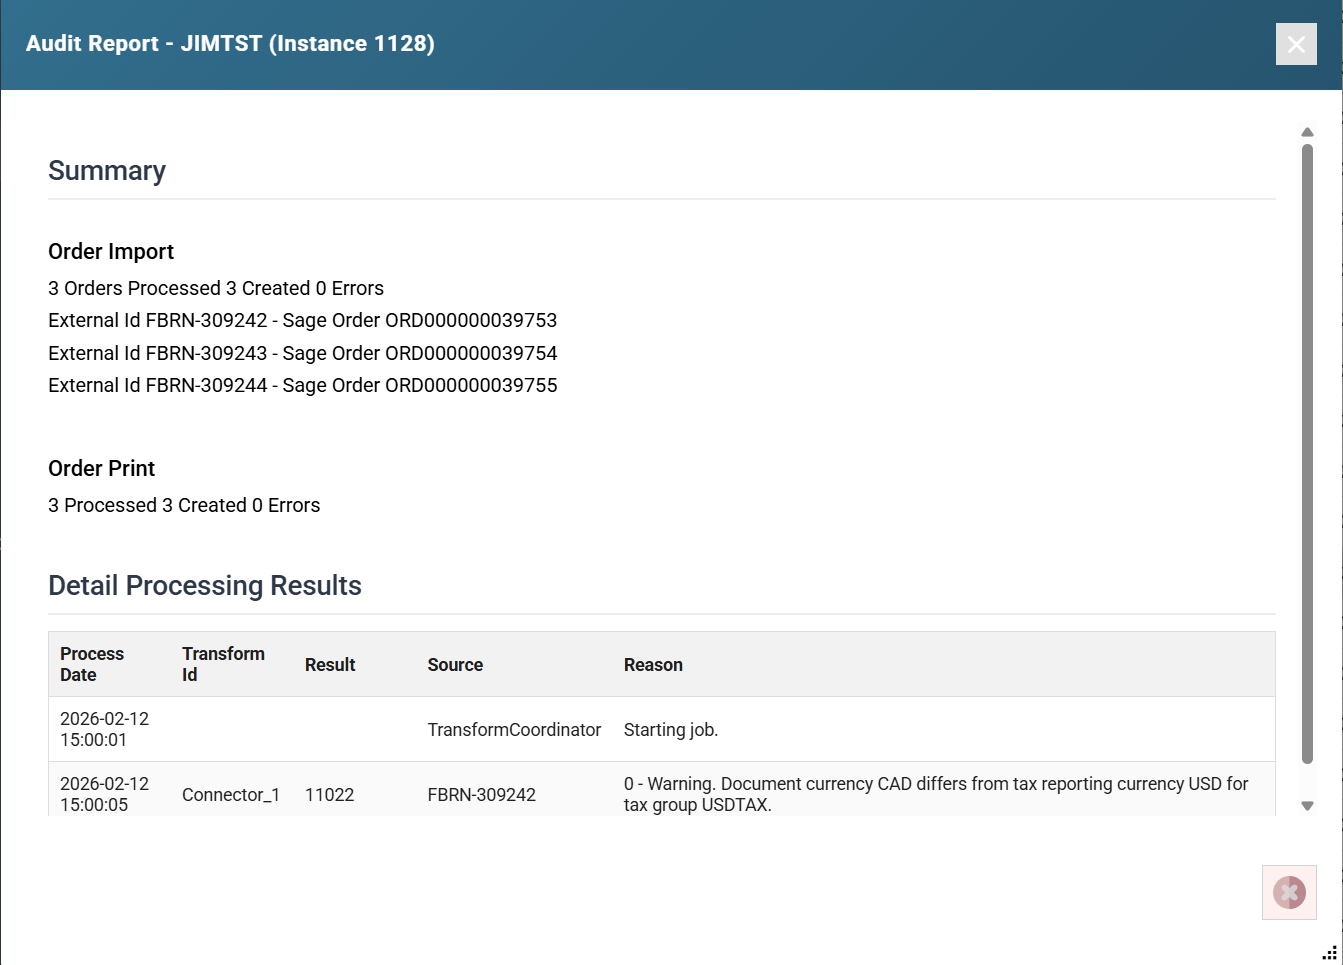This screenshot has height=965, width=1343.
Task: Click the Connector_1 transform id cell
Action: click(x=231, y=795)
